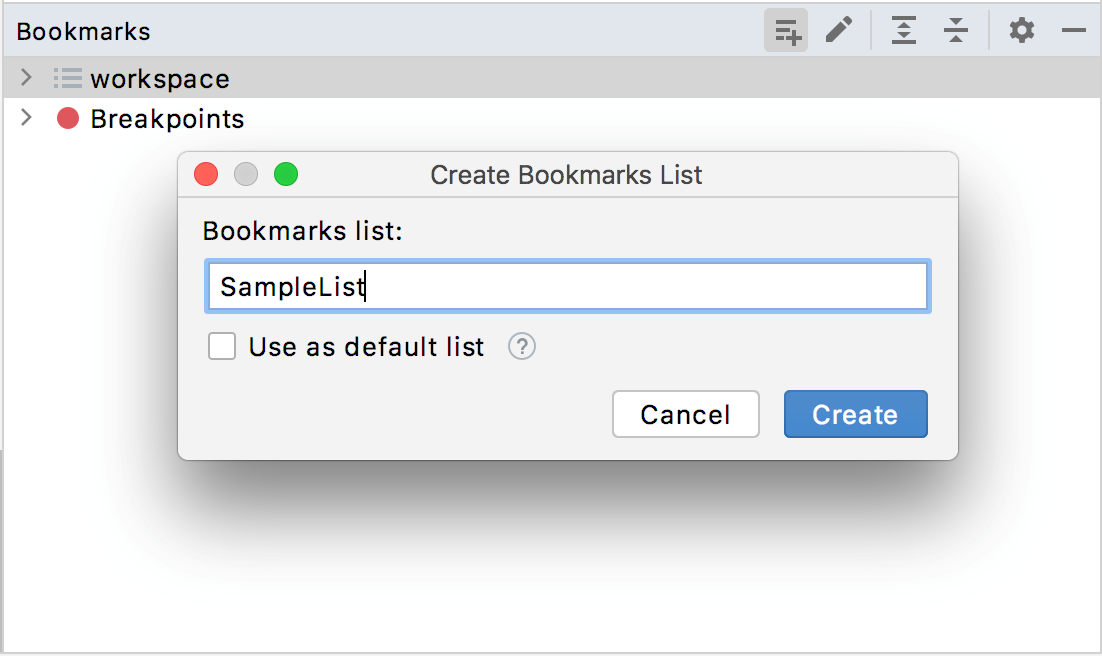Screen dimensions: 1102x656
Task: Click the Bookmarks panel title
Action: [83, 31]
